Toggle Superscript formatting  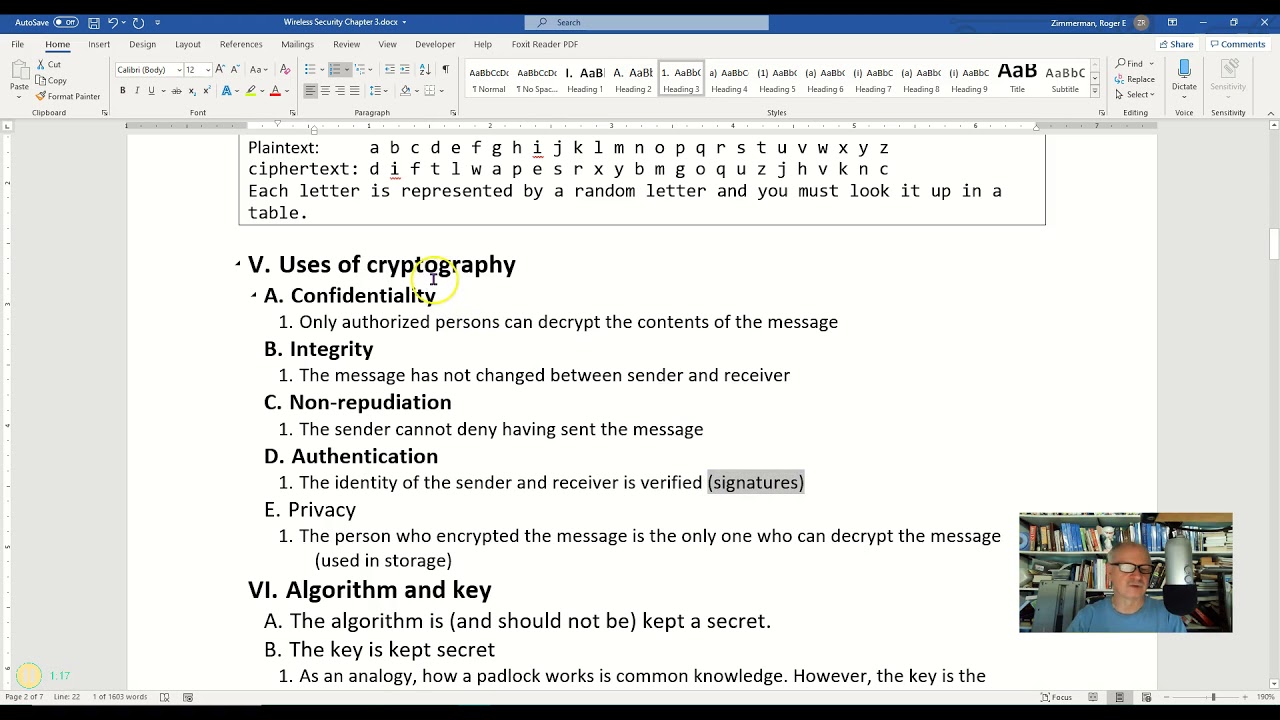coord(205,91)
